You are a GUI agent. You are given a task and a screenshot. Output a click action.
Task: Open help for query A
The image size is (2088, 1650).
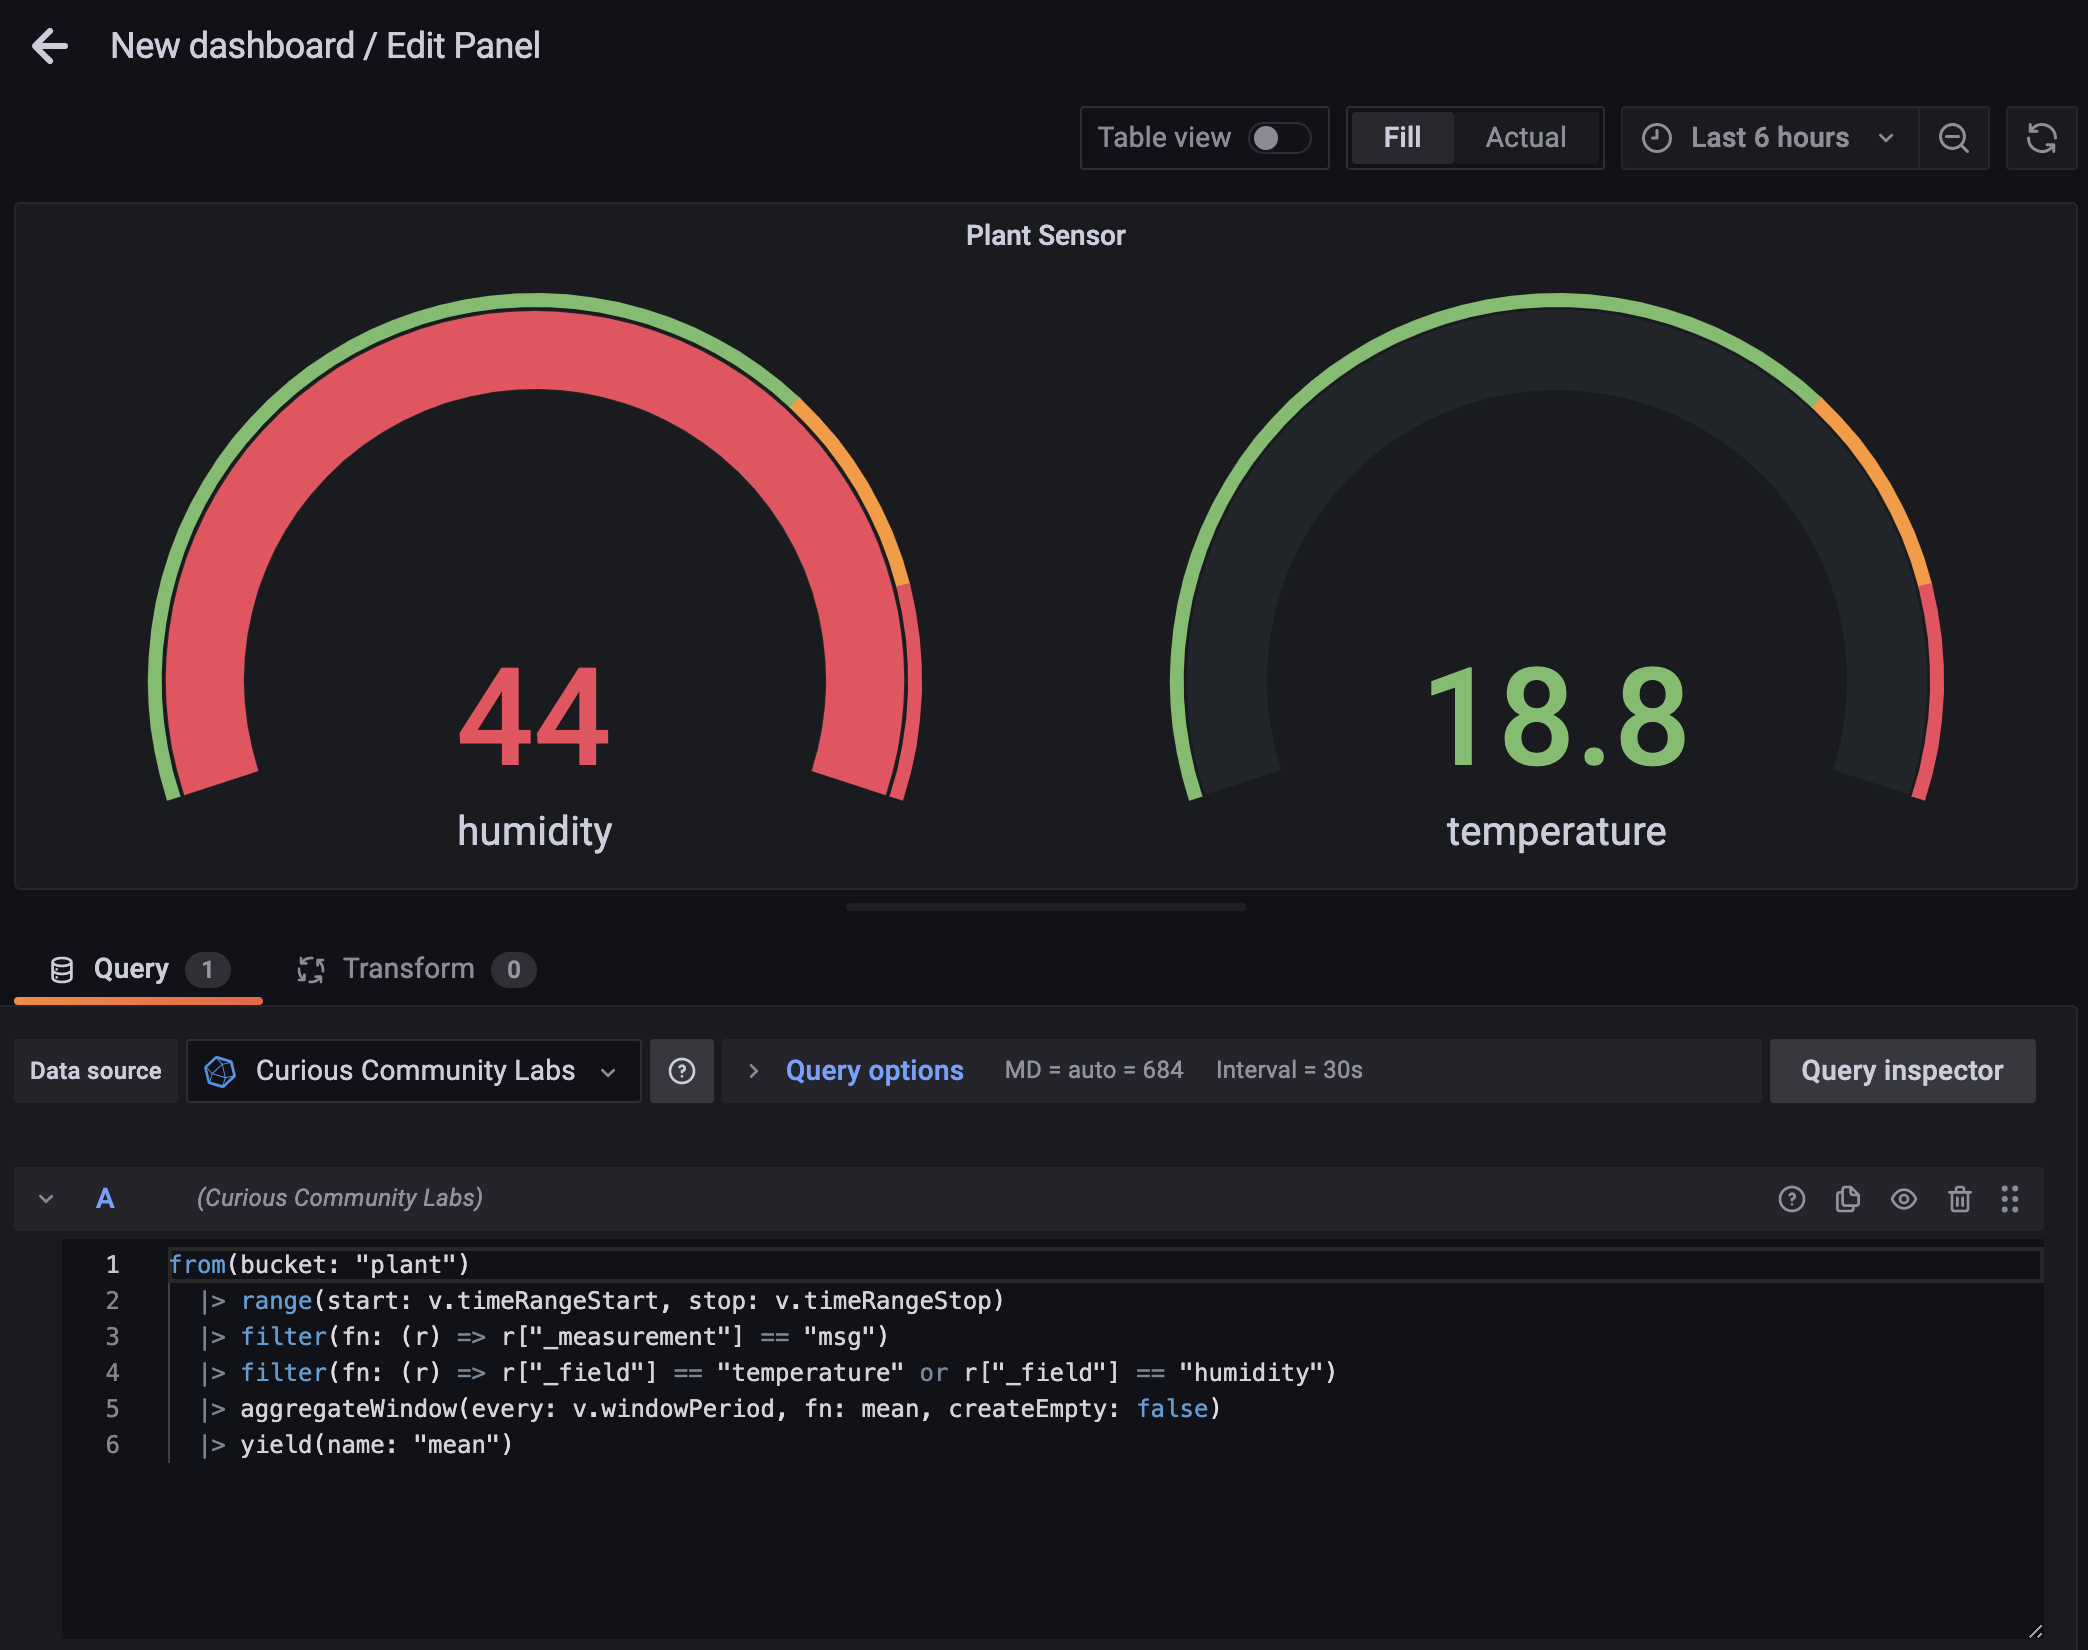point(1792,1198)
